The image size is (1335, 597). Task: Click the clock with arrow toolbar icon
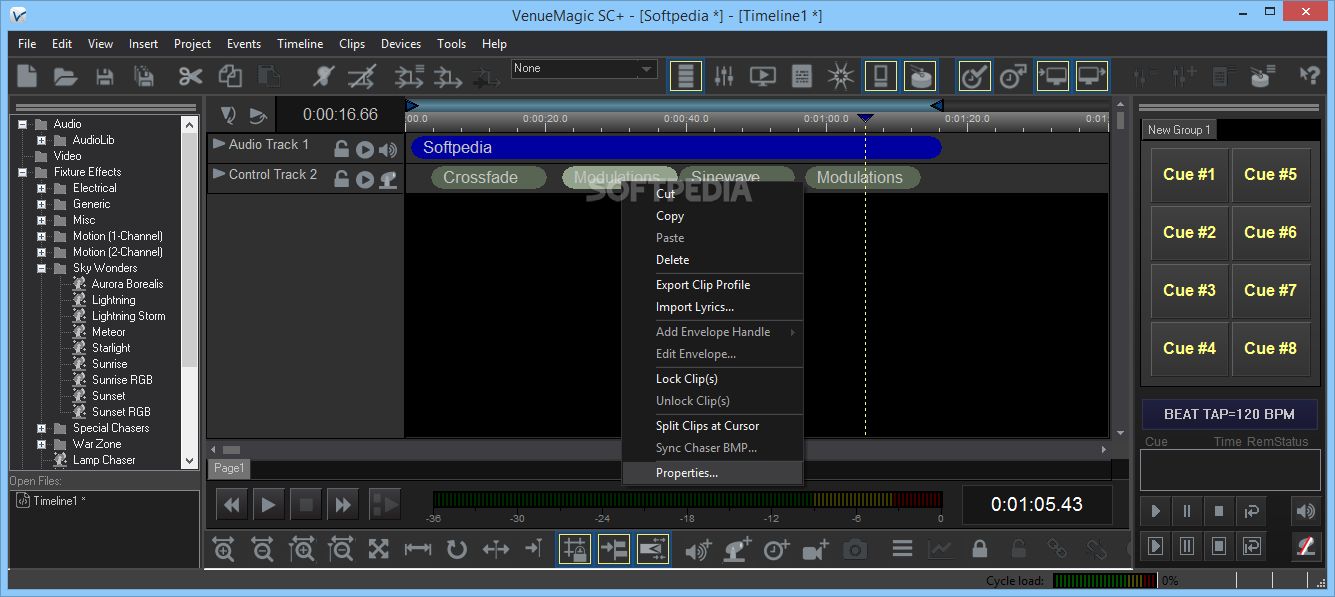click(x=1013, y=76)
